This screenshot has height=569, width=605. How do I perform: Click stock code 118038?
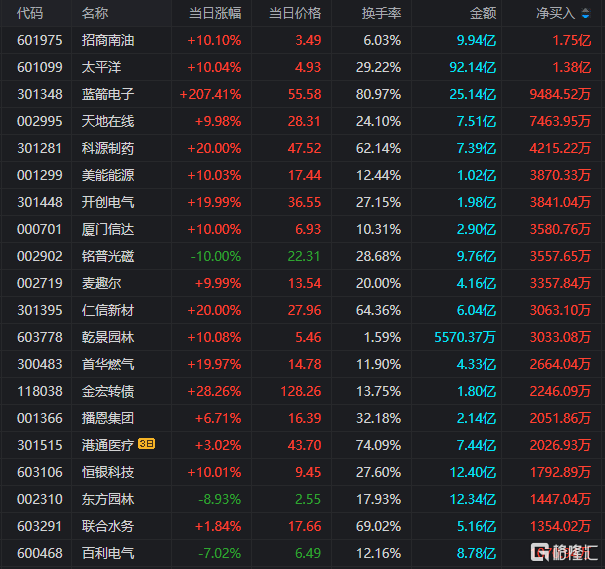(x=40, y=391)
